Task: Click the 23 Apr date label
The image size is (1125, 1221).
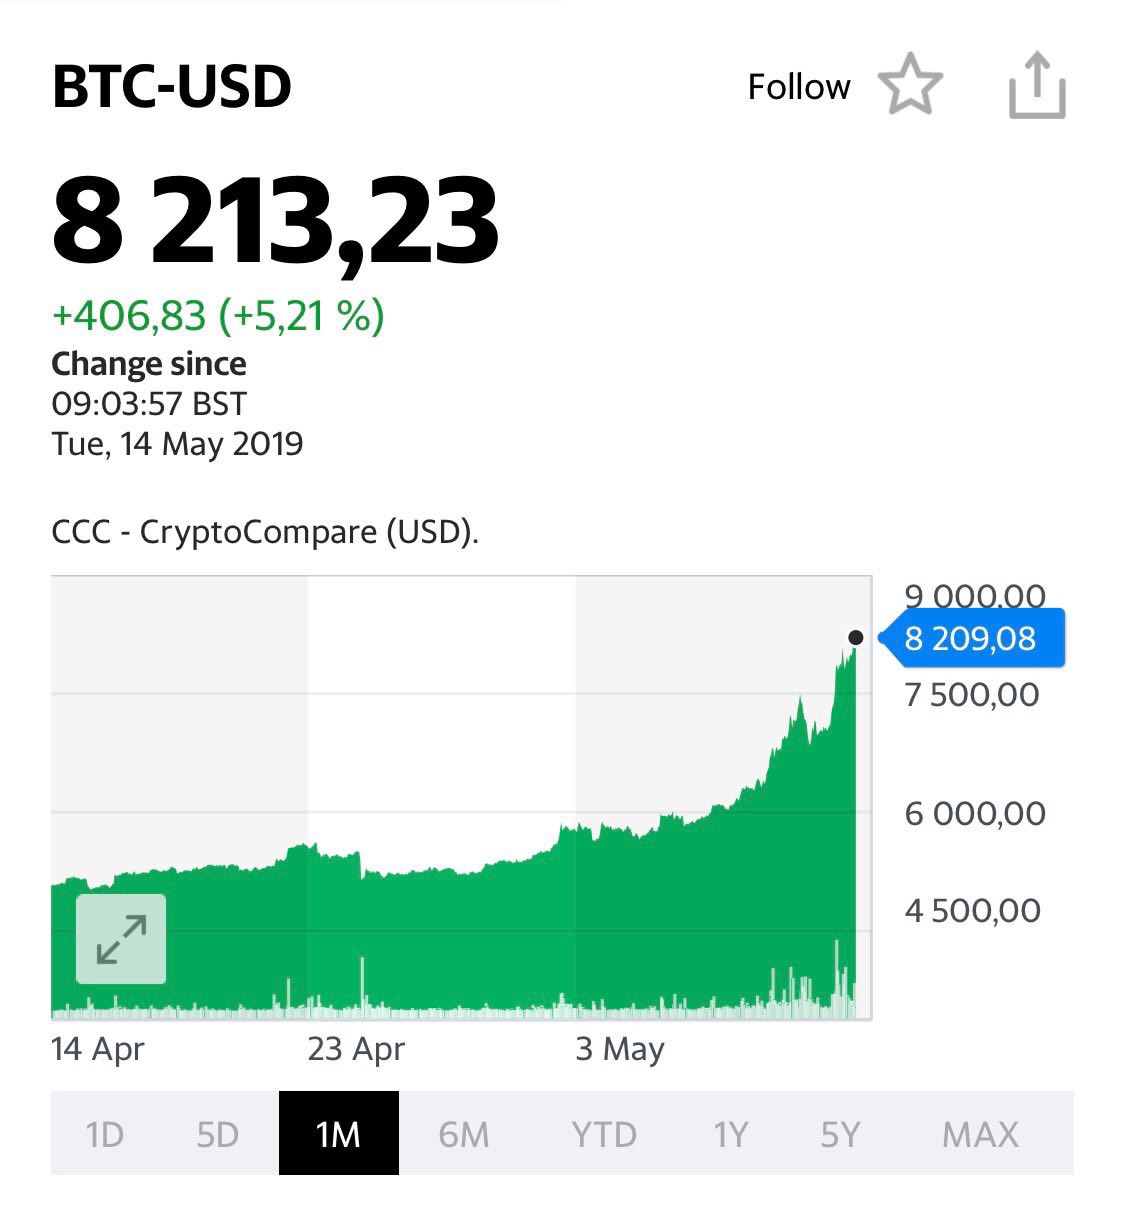Action: (x=356, y=1049)
